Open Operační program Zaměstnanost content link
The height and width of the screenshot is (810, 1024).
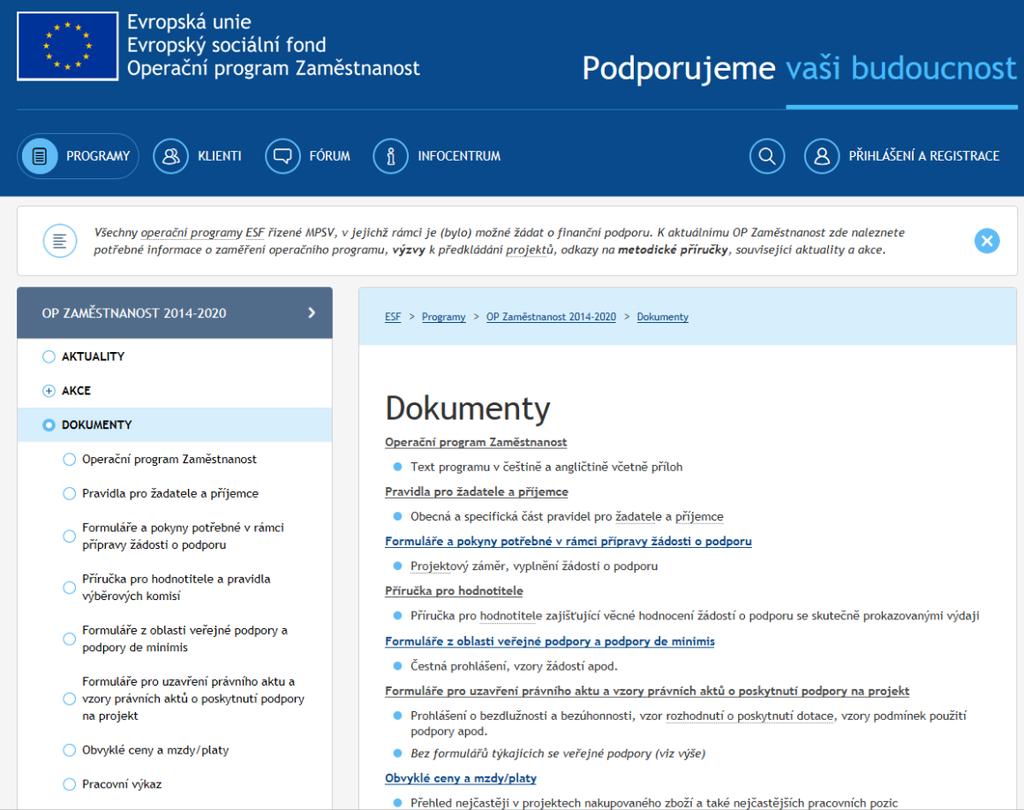tap(475, 442)
